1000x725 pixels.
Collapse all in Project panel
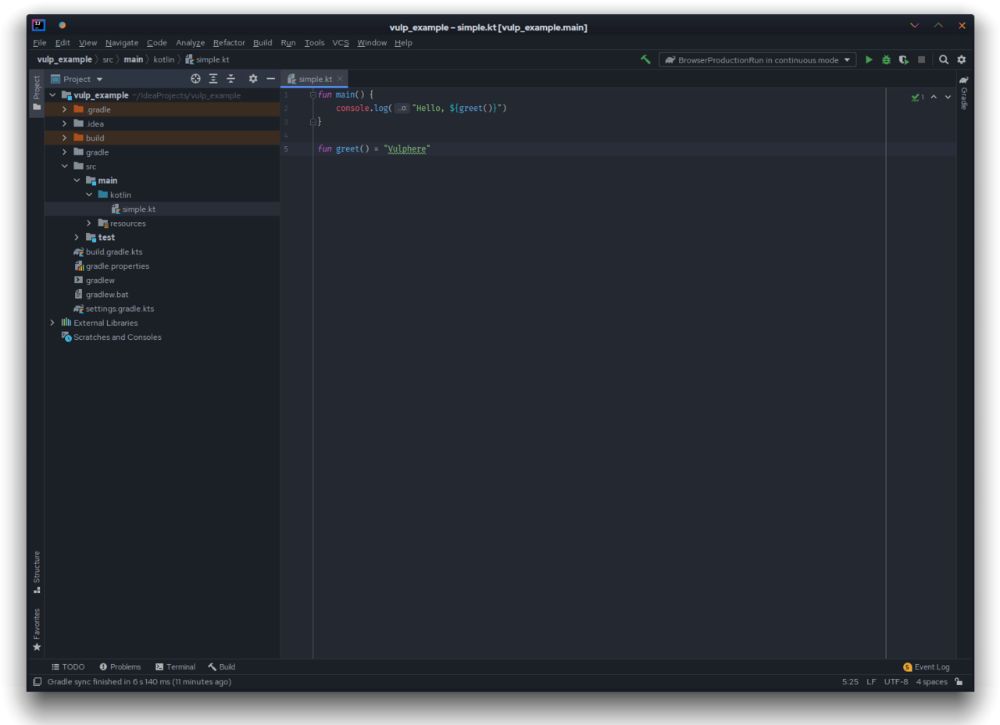point(231,78)
